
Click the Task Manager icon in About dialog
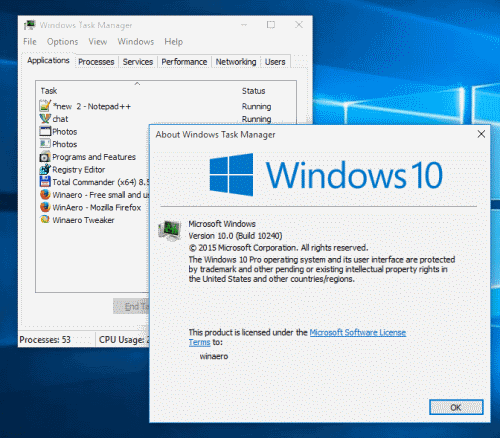pyautogui.click(x=170, y=231)
